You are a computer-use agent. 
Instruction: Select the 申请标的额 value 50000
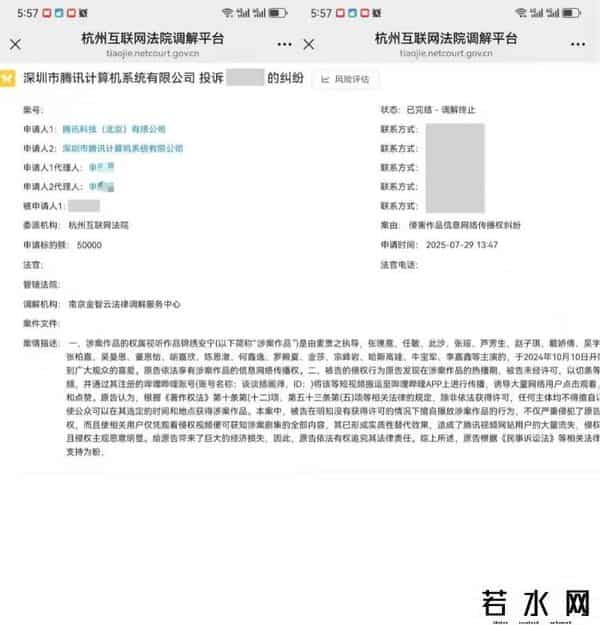[x=89, y=245]
